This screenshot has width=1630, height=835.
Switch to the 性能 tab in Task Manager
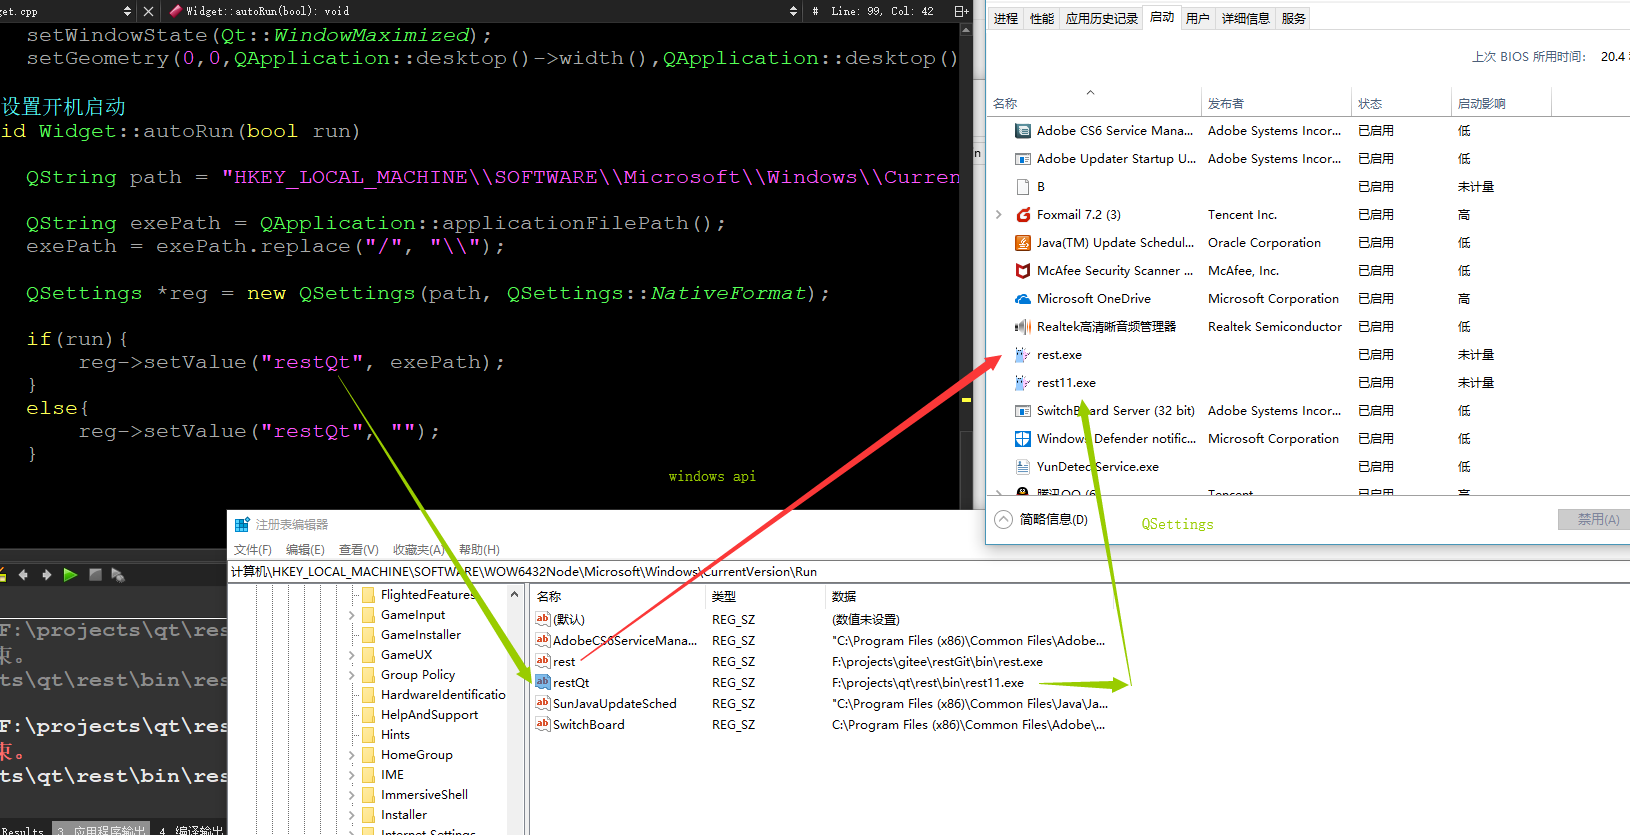[x=1042, y=18]
